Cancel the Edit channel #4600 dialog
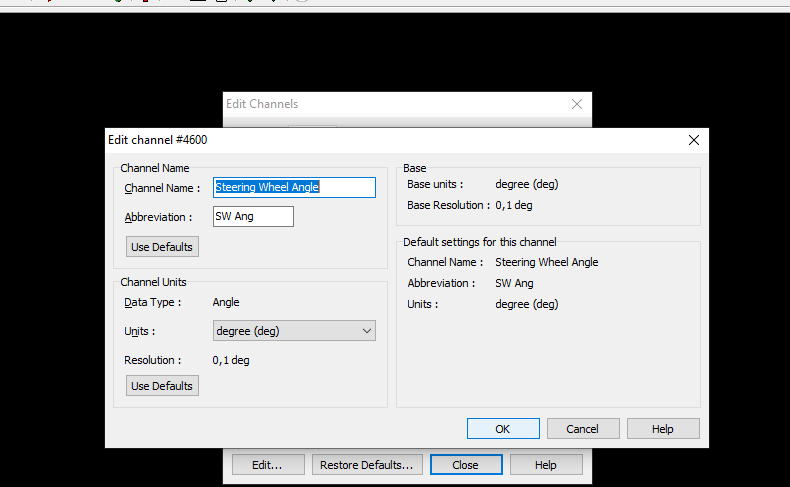The image size is (790, 487). coord(583,428)
